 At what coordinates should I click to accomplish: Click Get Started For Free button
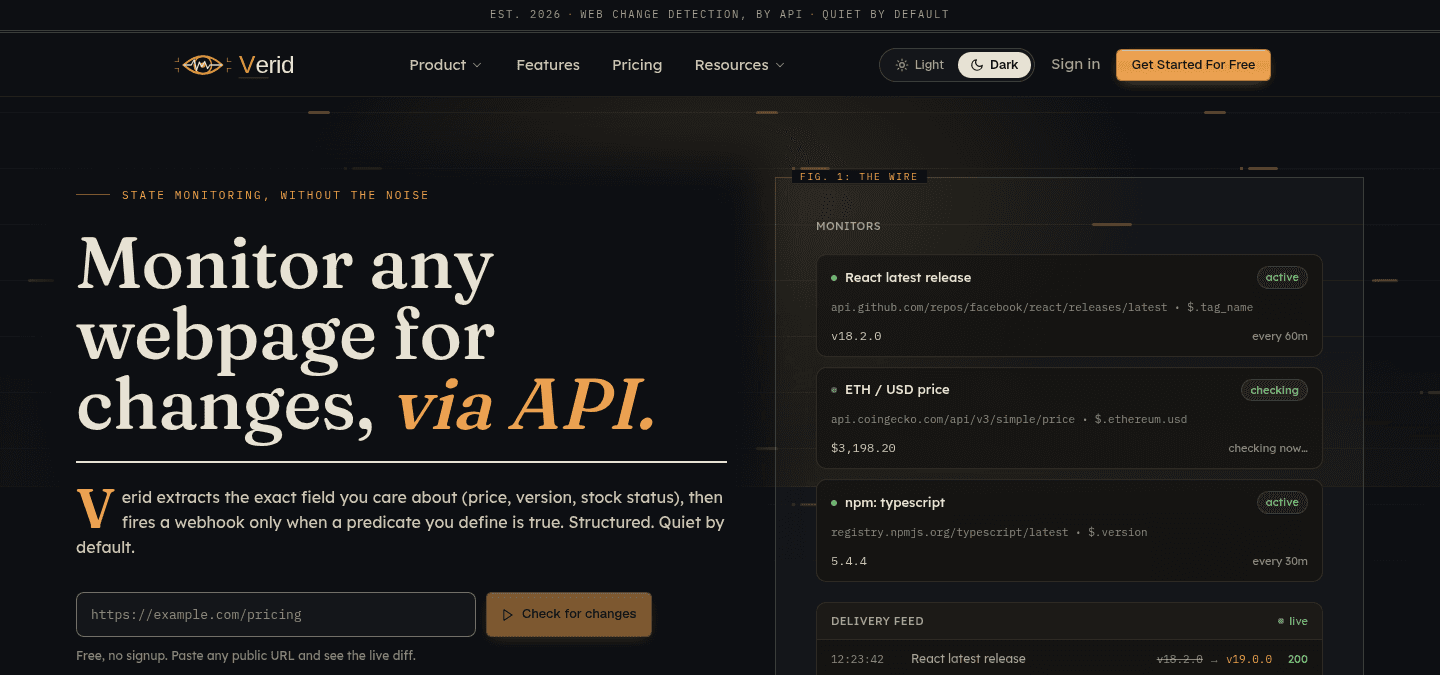click(1193, 65)
